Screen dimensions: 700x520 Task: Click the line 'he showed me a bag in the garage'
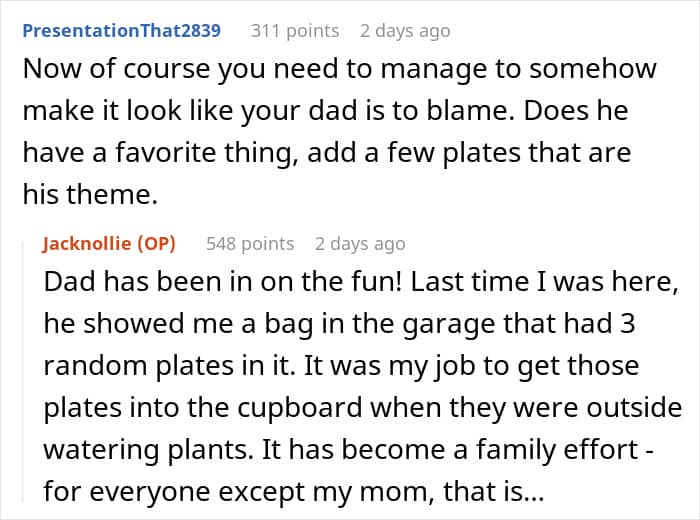click(339, 324)
